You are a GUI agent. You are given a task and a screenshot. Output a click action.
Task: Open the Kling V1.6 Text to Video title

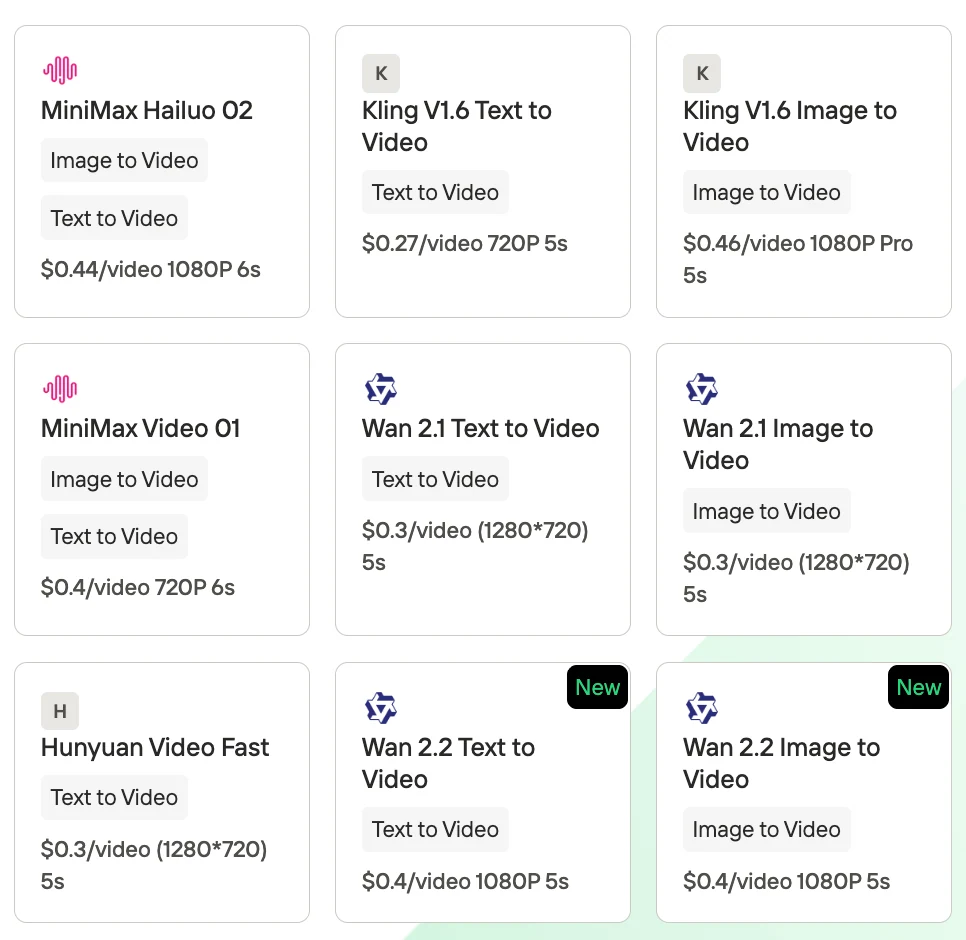[457, 126]
